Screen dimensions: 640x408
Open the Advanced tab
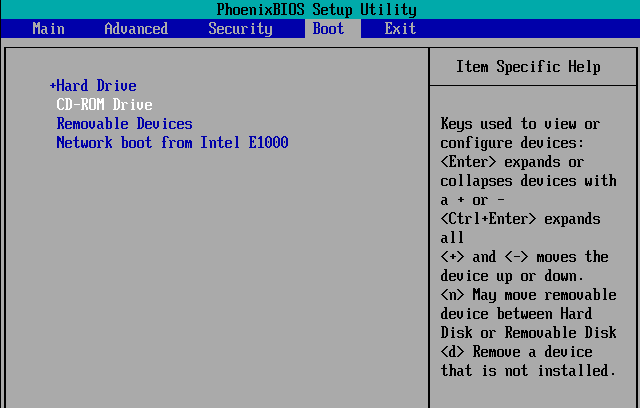pos(136,29)
